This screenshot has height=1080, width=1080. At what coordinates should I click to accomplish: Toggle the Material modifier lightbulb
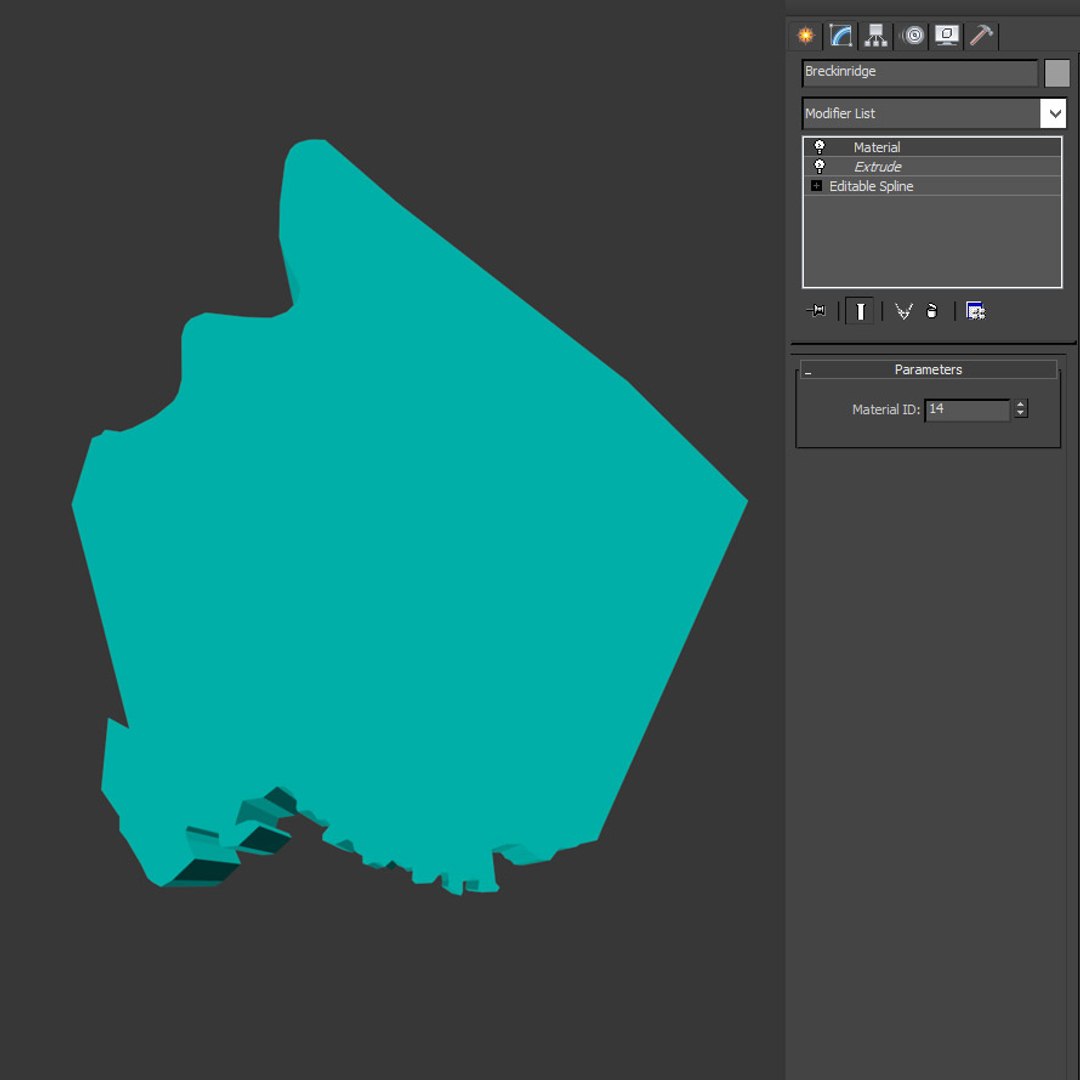[819, 147]
